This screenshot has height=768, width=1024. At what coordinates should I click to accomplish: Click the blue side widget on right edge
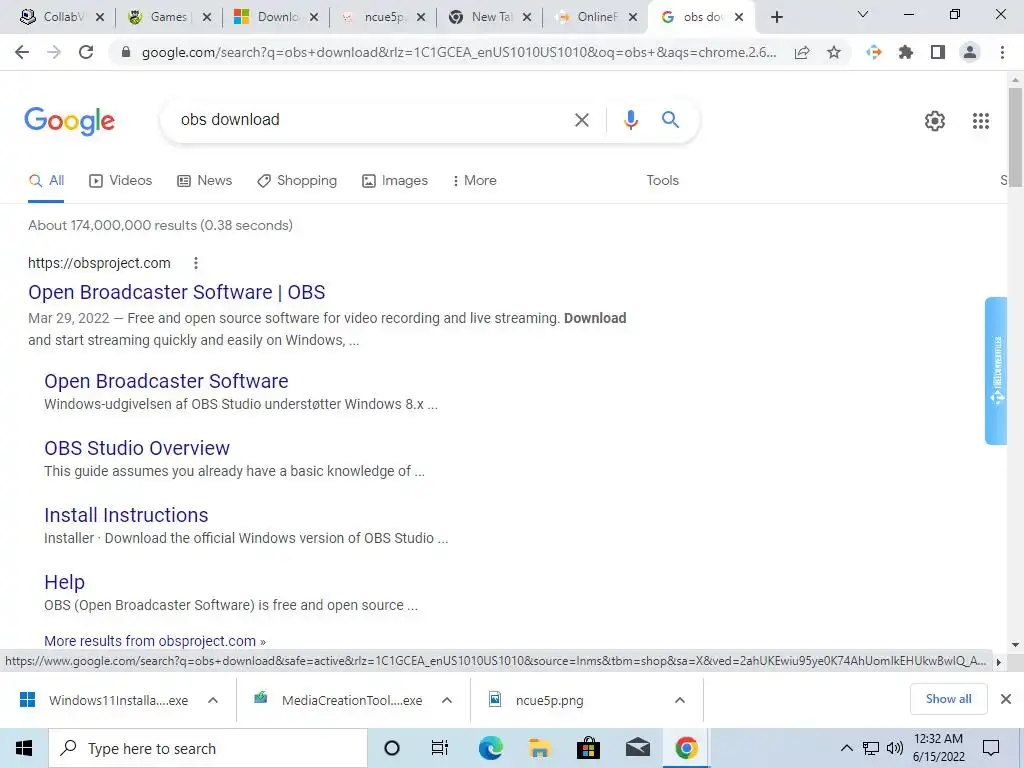click(x=996, y=371)
